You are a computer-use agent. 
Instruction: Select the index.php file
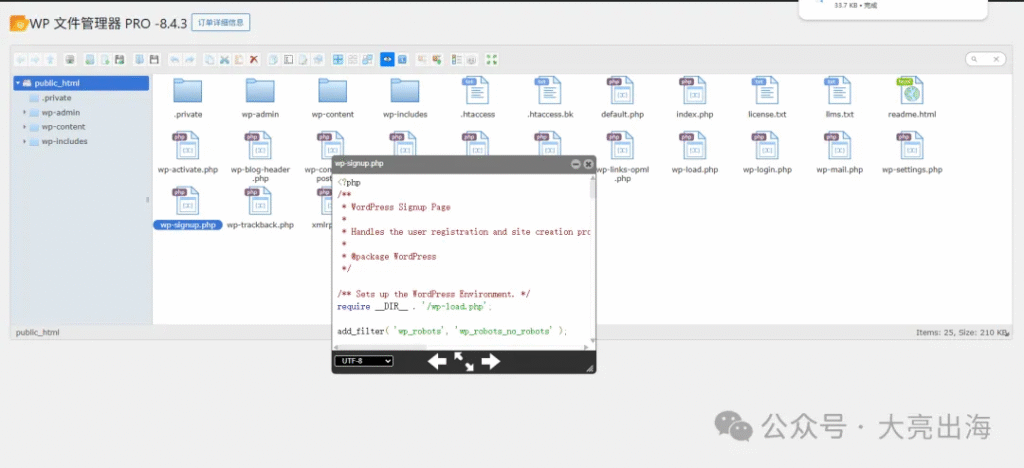pos(695,98)
